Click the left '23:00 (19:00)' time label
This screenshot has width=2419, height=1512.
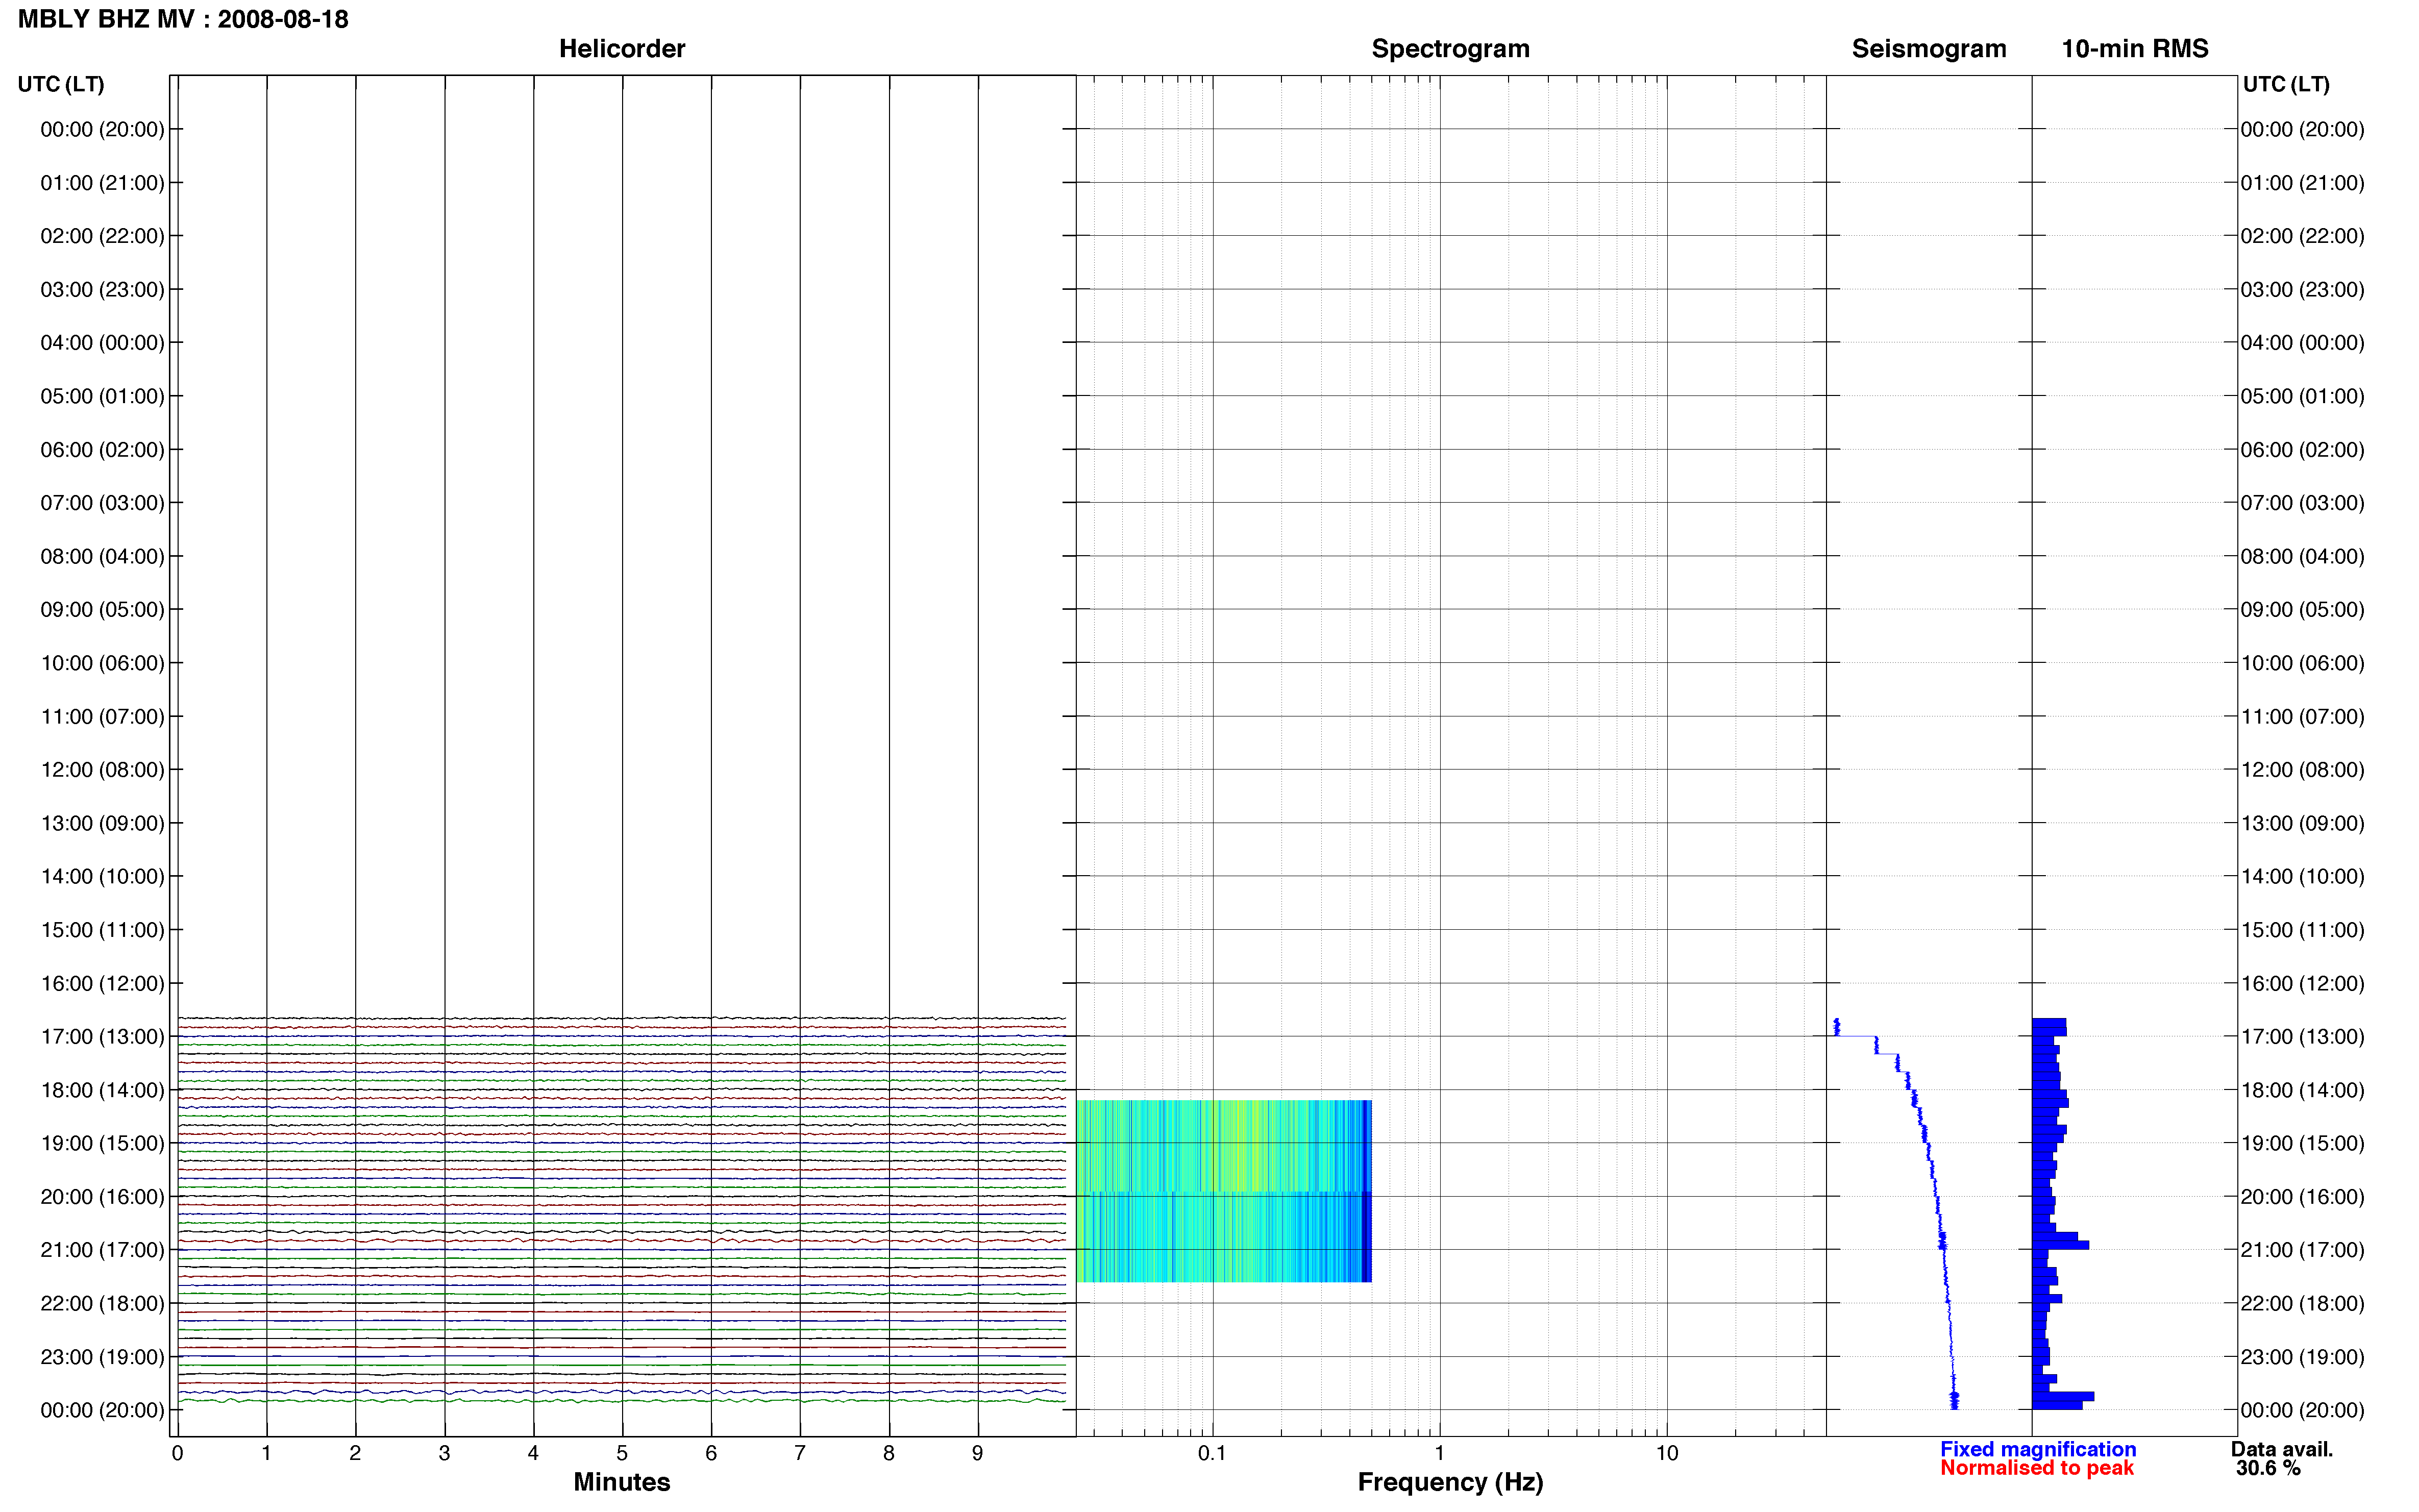102,1357
